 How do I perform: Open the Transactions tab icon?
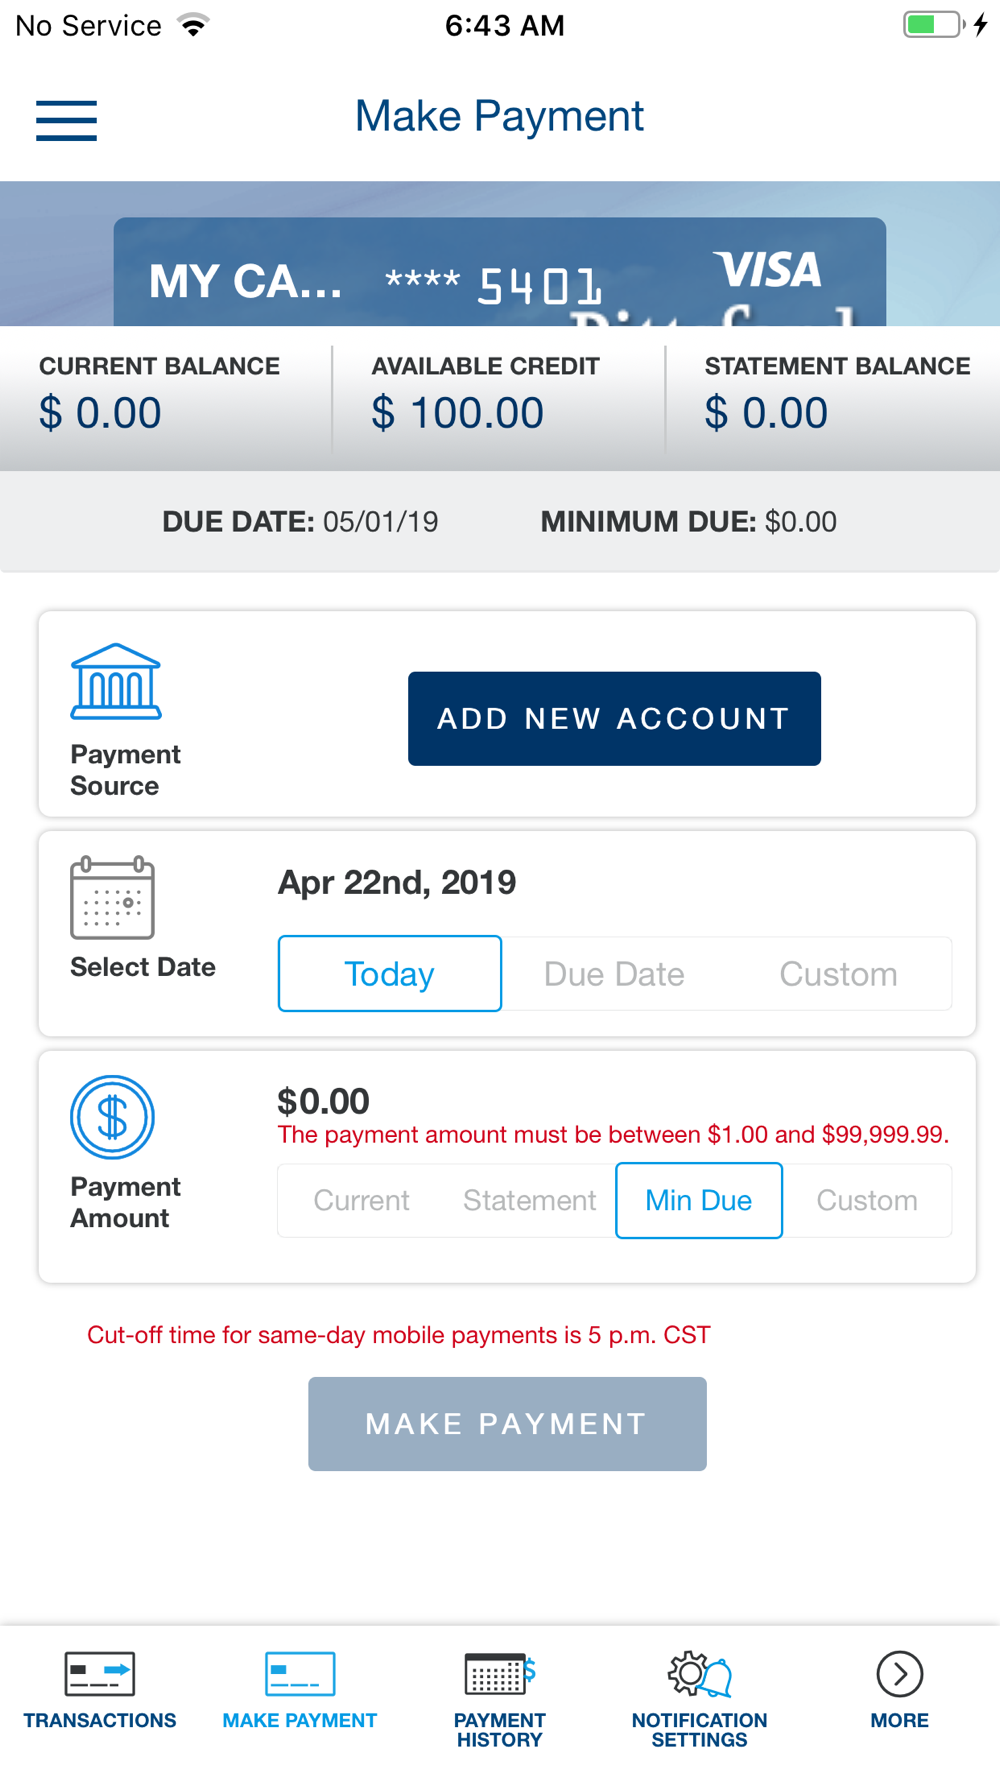point(100,1674)
